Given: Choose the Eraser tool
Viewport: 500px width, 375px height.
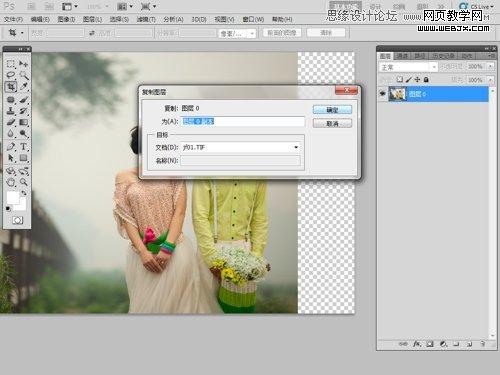Looking at the screenshot, I should point(11,122).
